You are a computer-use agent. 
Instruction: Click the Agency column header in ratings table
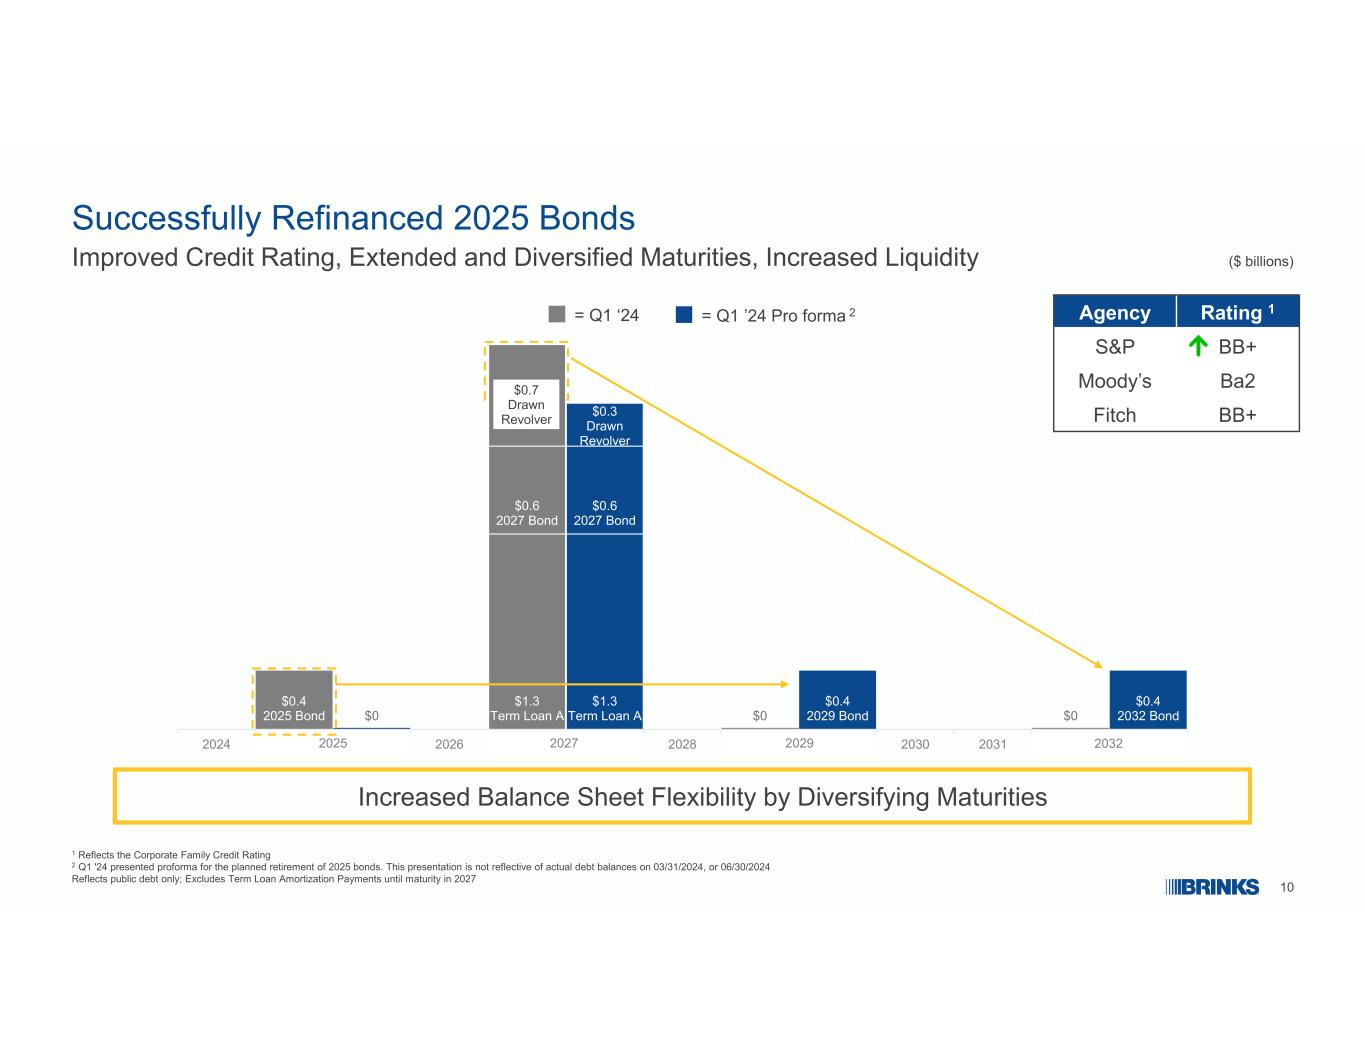click(1115, 312)
